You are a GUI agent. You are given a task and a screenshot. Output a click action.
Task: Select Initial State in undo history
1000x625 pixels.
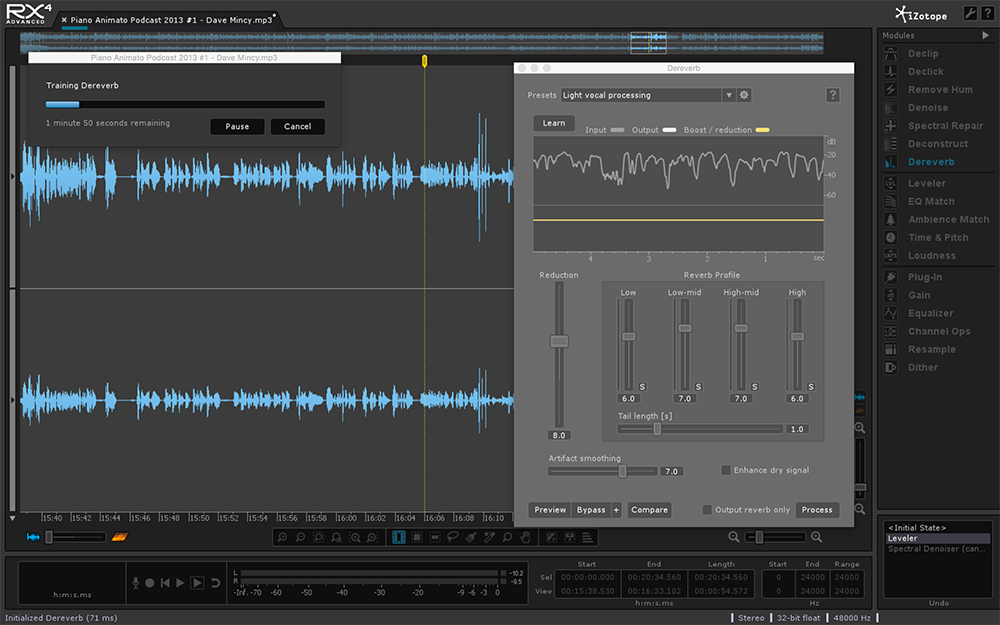tap(916, 527)
